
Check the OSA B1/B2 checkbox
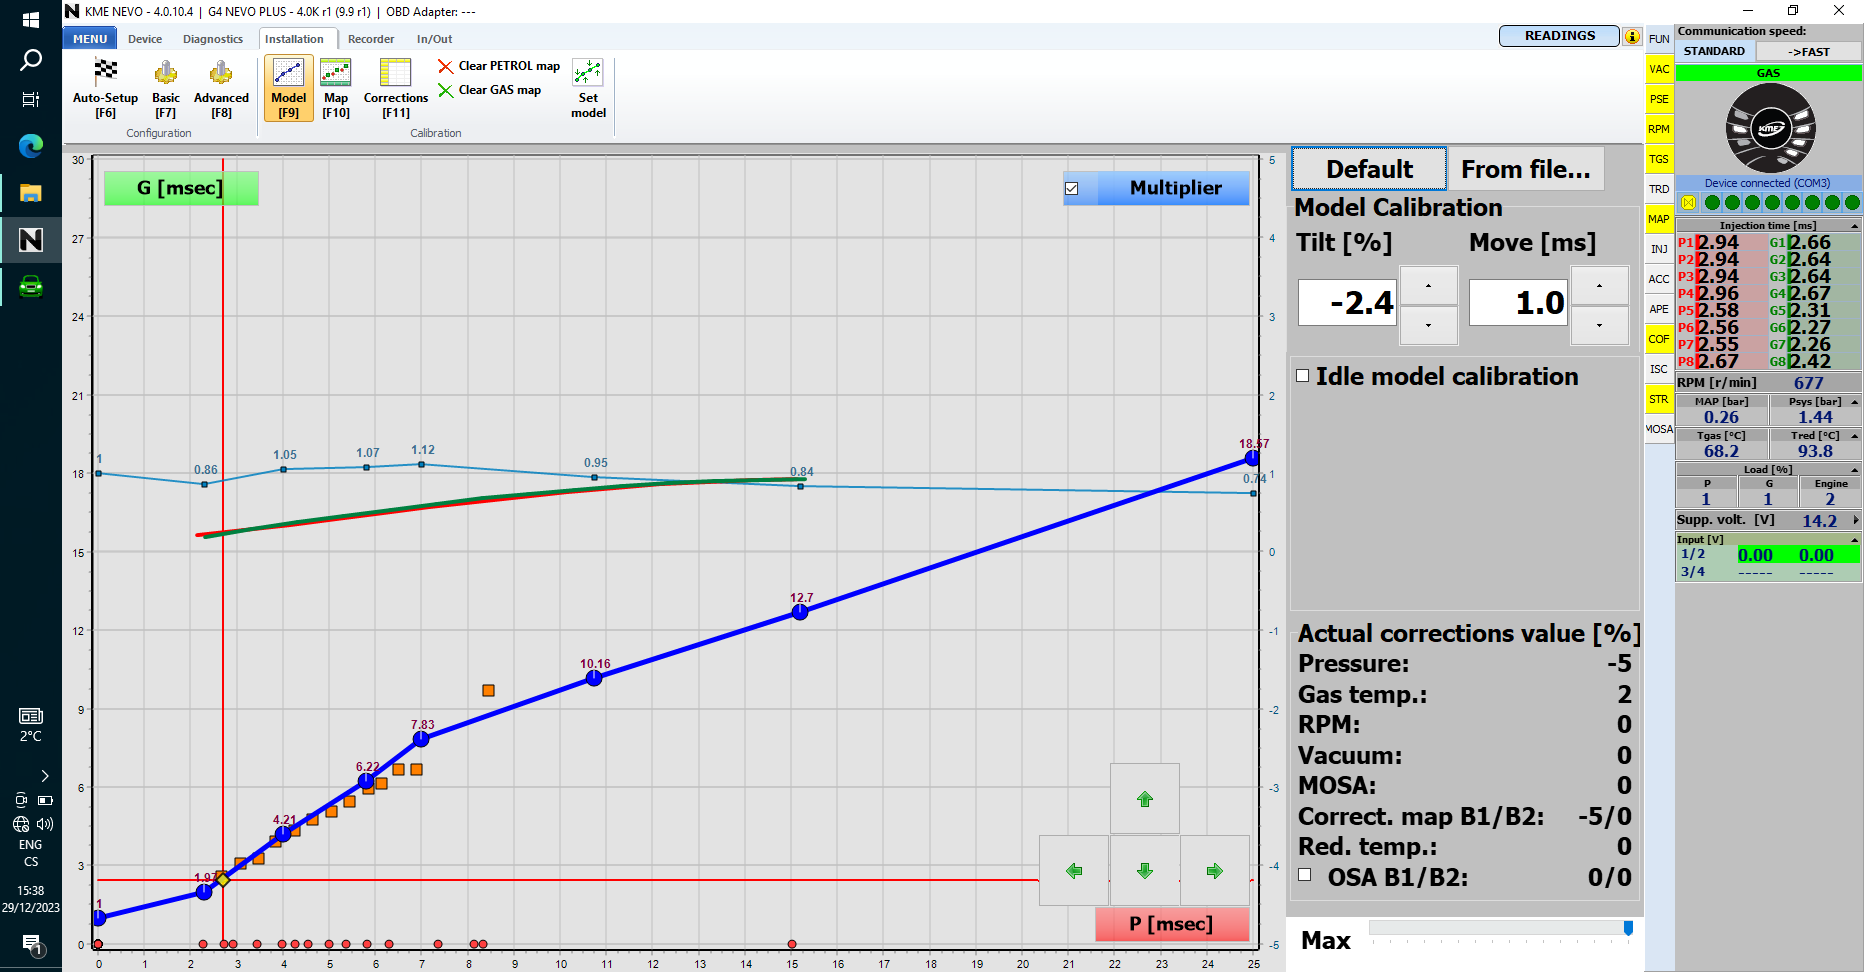pyautogui.click(x=1305, y=875)
